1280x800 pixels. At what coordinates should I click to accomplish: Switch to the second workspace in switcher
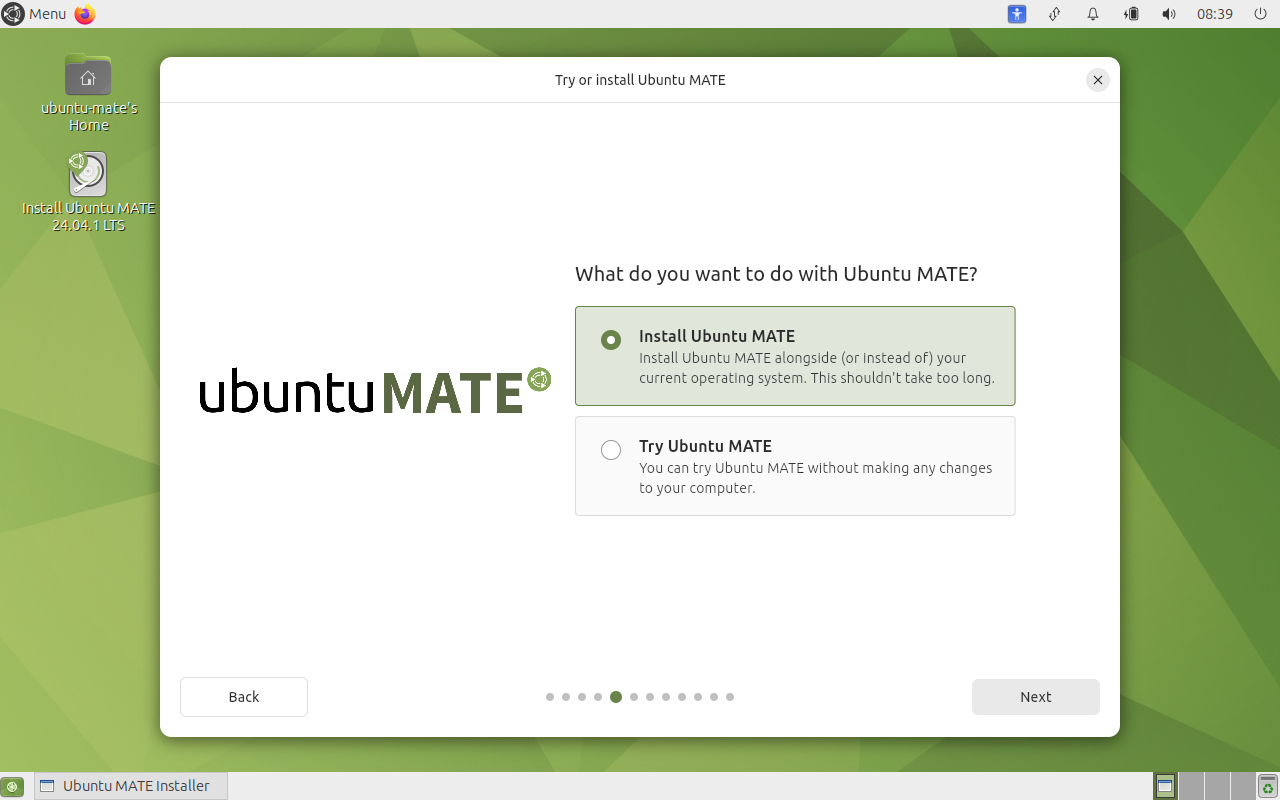(x=1191, y=786)
